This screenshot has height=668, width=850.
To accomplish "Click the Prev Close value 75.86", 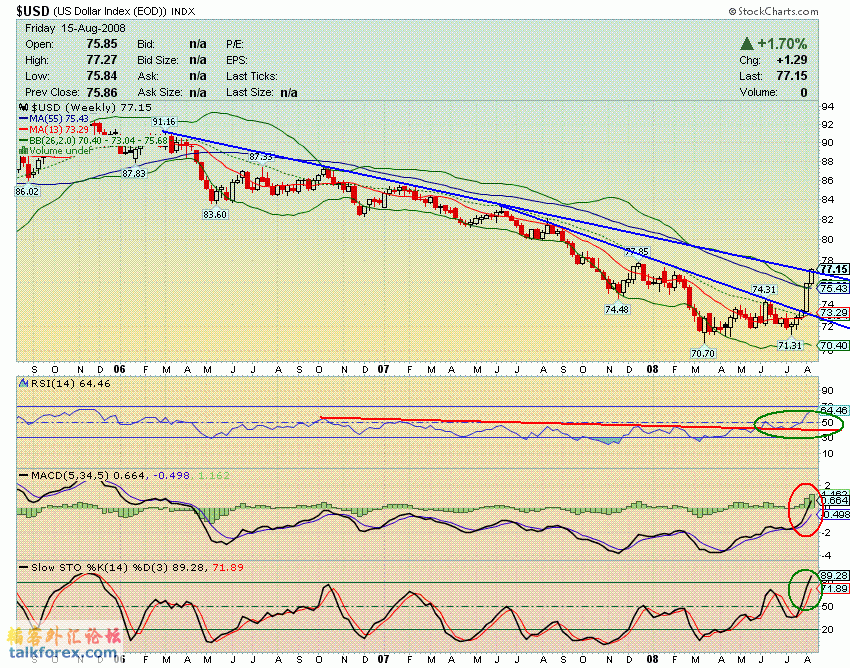I will (x=102, y=92).
